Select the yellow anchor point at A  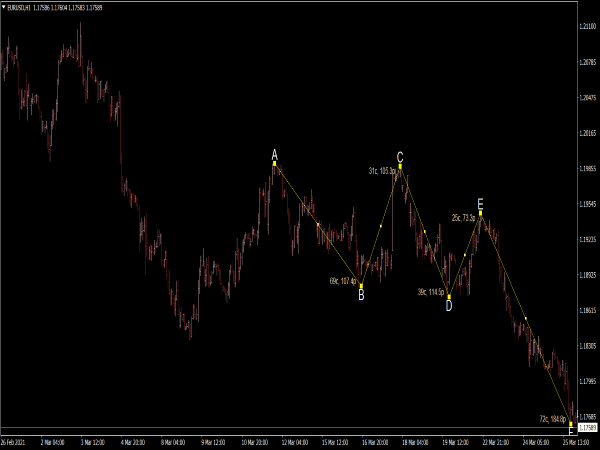[274, 163]
